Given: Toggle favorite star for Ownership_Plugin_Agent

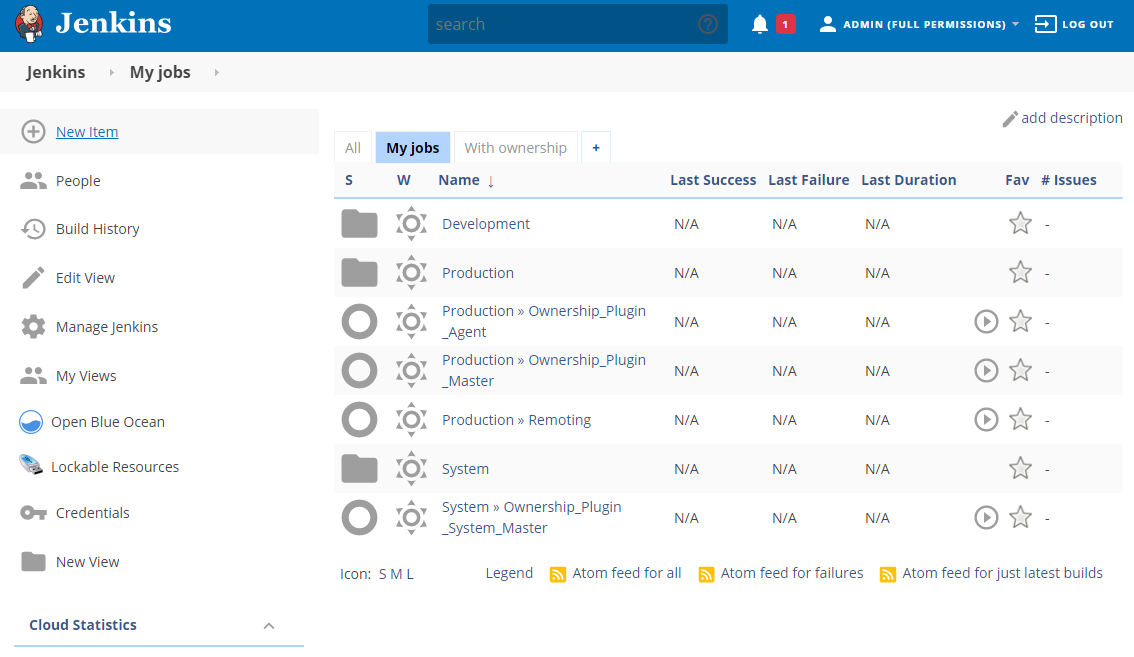Looking at the screenshot, I should point(1020,321).
